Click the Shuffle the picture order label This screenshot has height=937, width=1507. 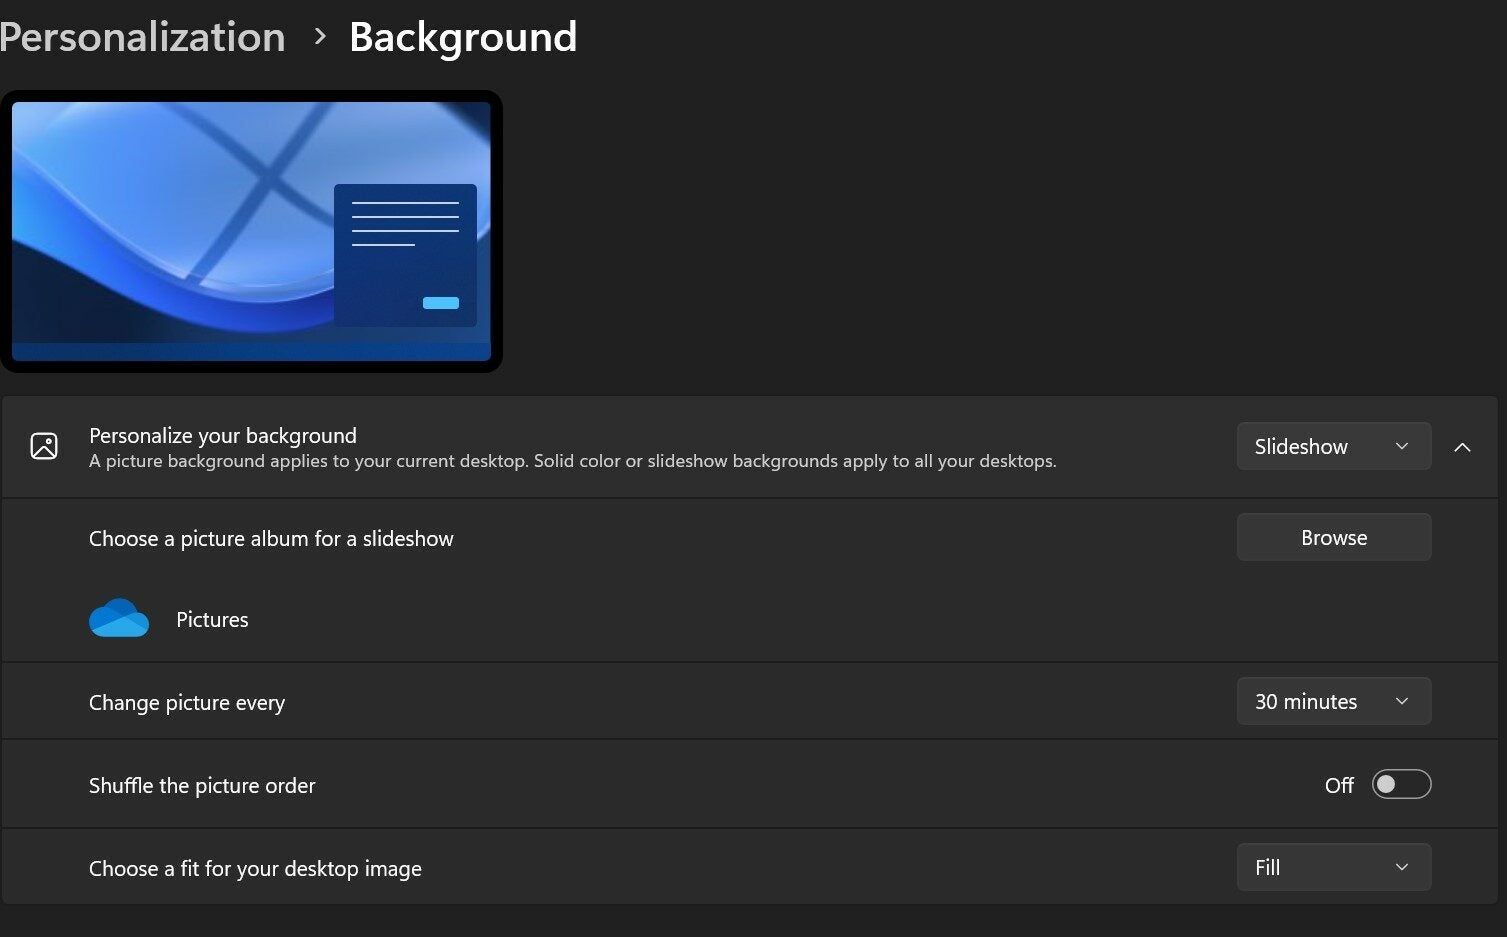202,786
